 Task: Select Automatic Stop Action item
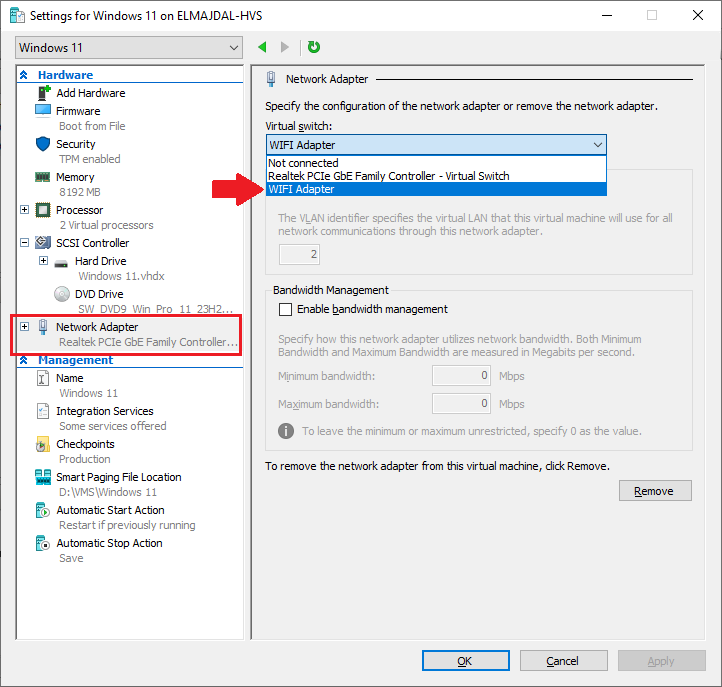[x=109, y=543]
